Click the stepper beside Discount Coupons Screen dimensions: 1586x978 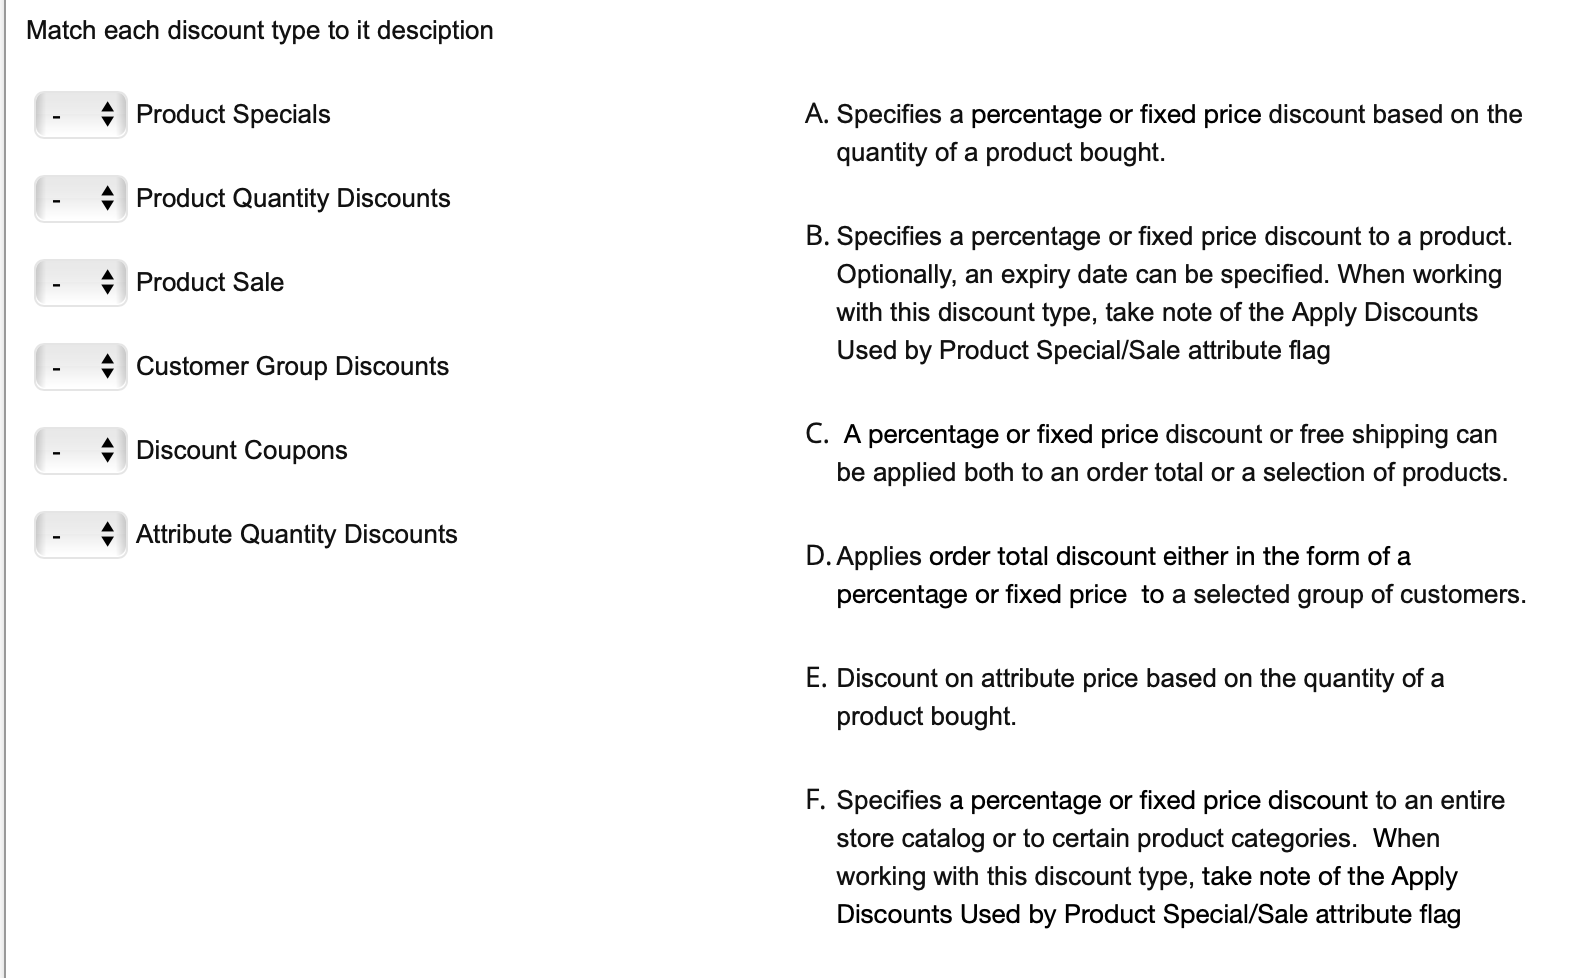point(108,450)
